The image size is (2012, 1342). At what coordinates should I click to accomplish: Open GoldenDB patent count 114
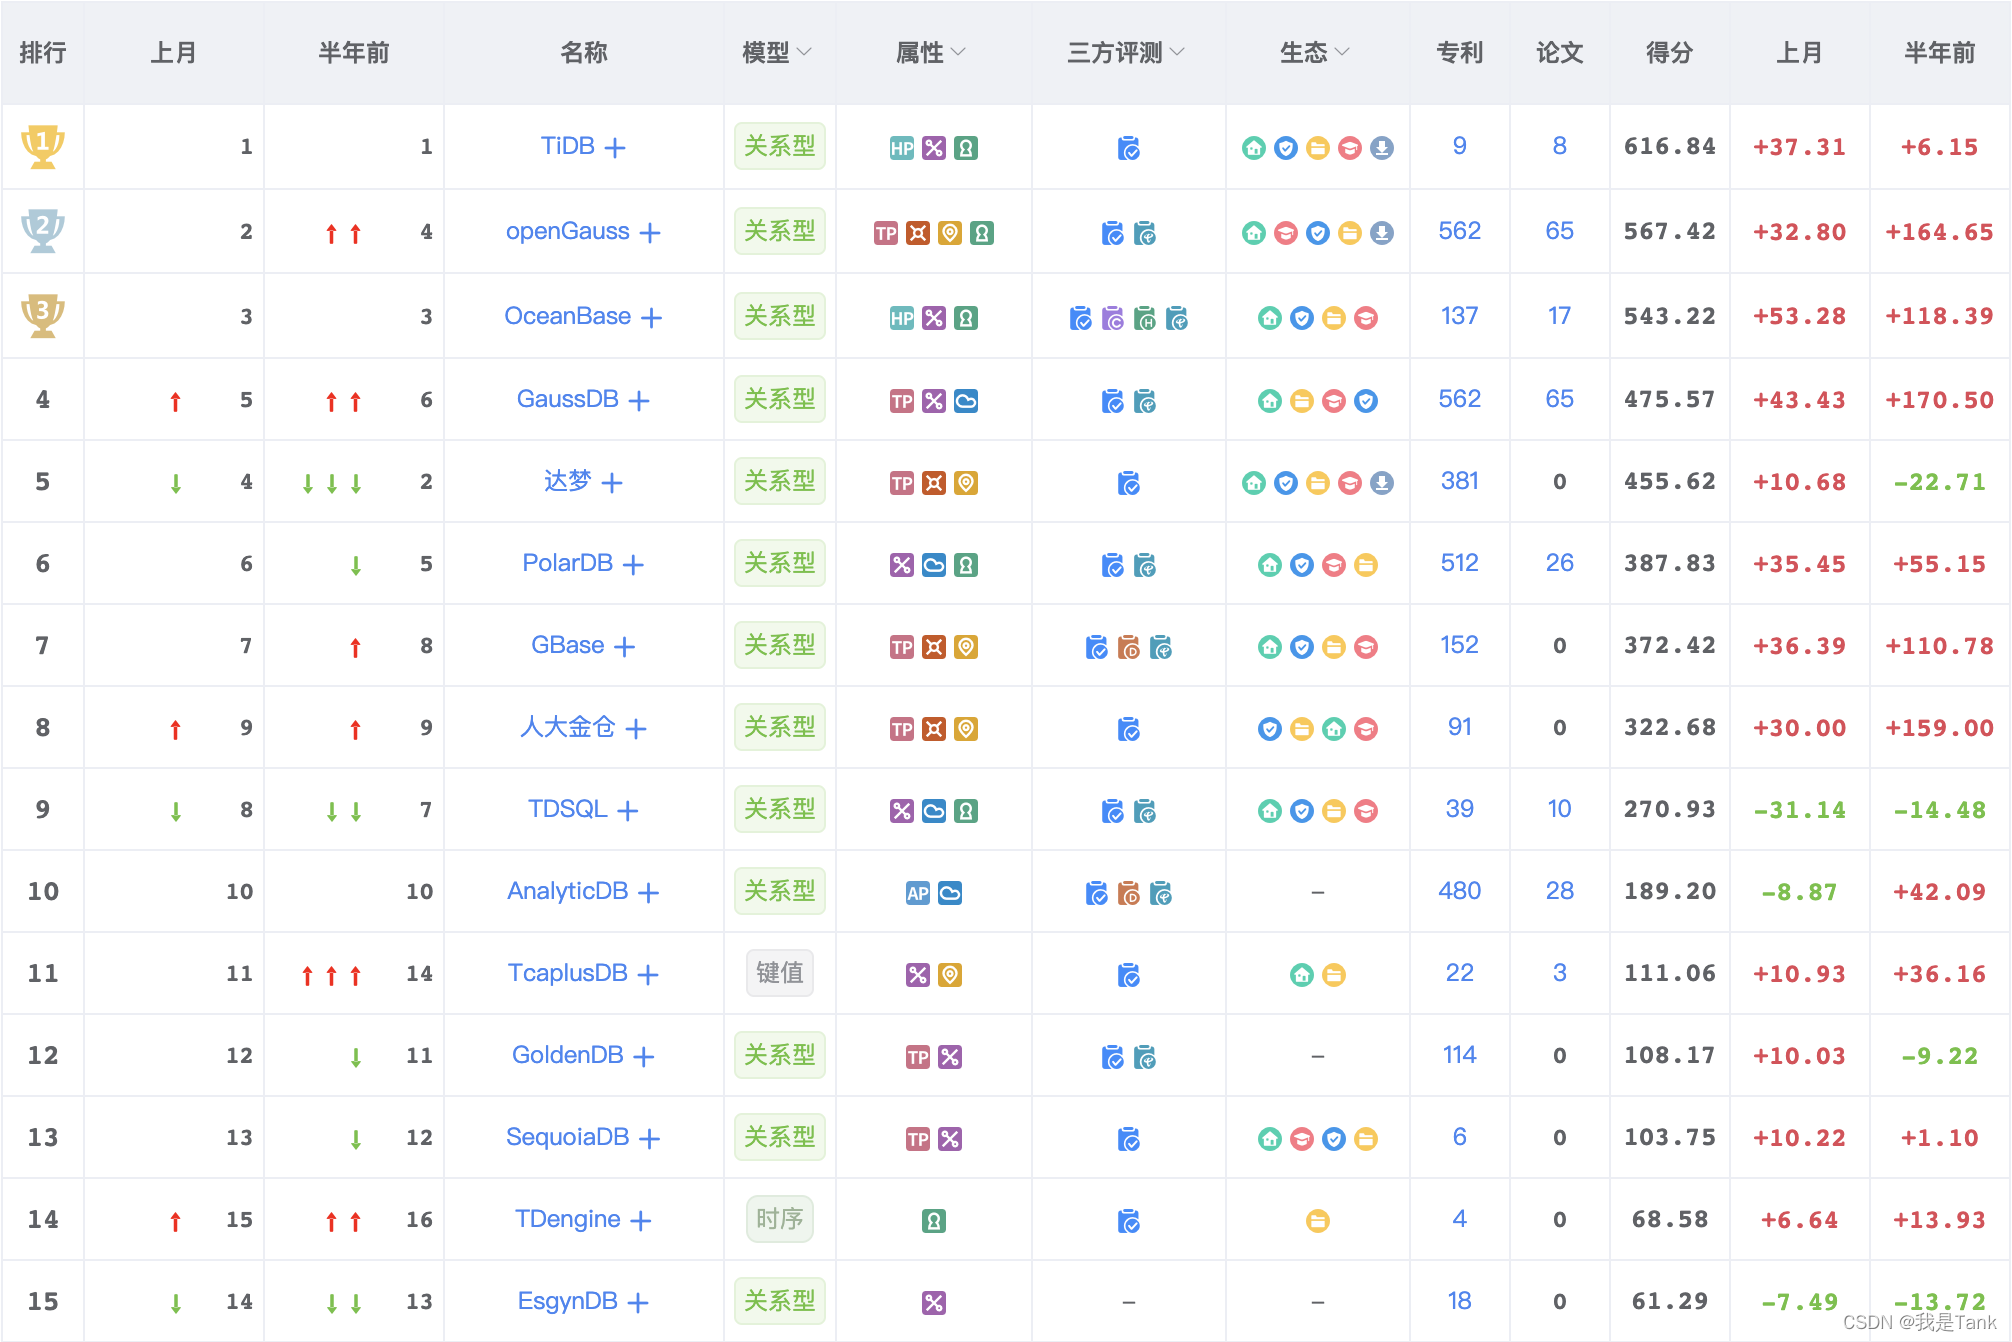pos(1460,1055)
